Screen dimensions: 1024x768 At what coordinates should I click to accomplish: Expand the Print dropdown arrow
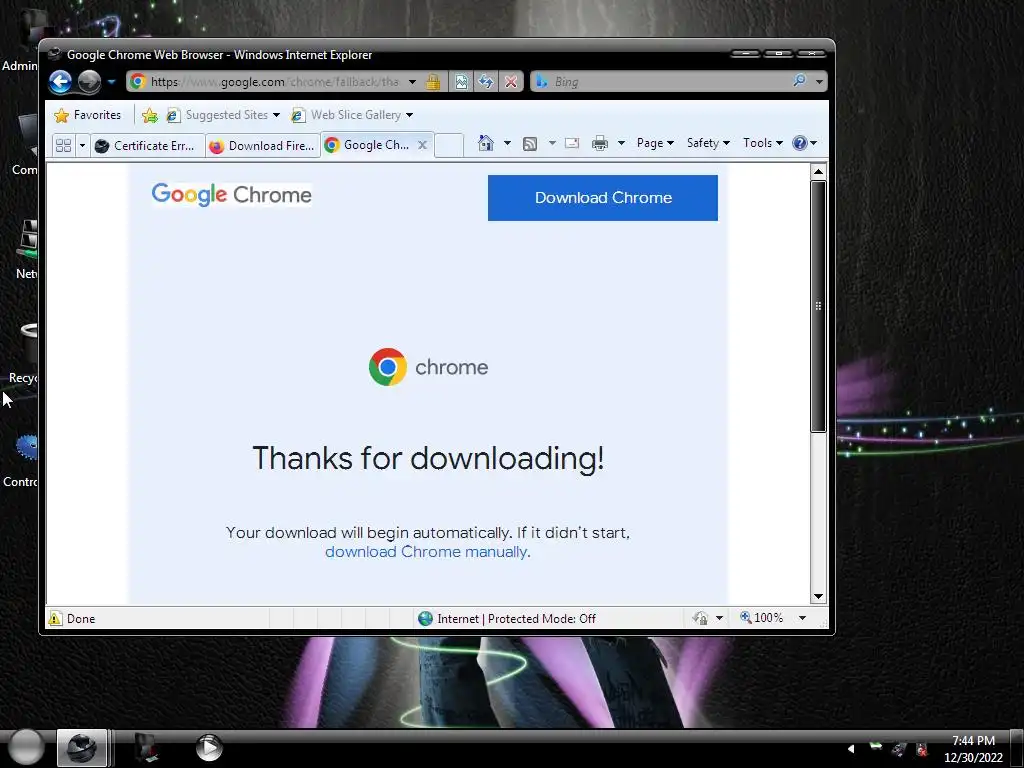coord(621,143)
